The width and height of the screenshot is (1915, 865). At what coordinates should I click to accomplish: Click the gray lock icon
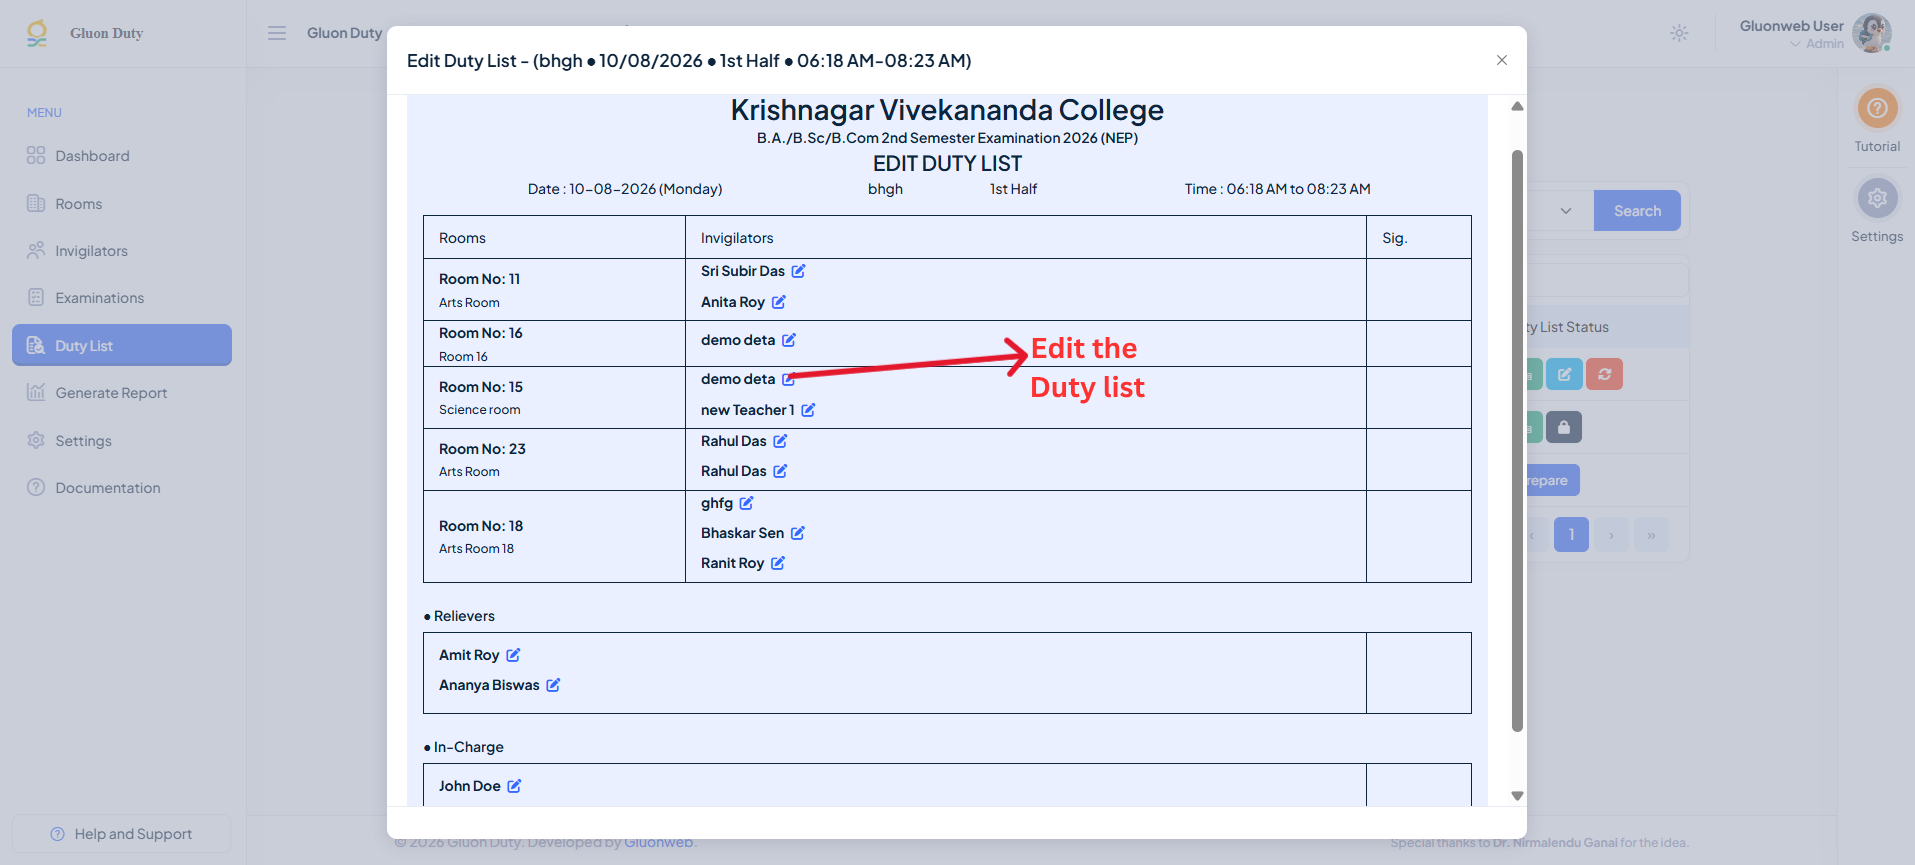[x=1563, y=427]
